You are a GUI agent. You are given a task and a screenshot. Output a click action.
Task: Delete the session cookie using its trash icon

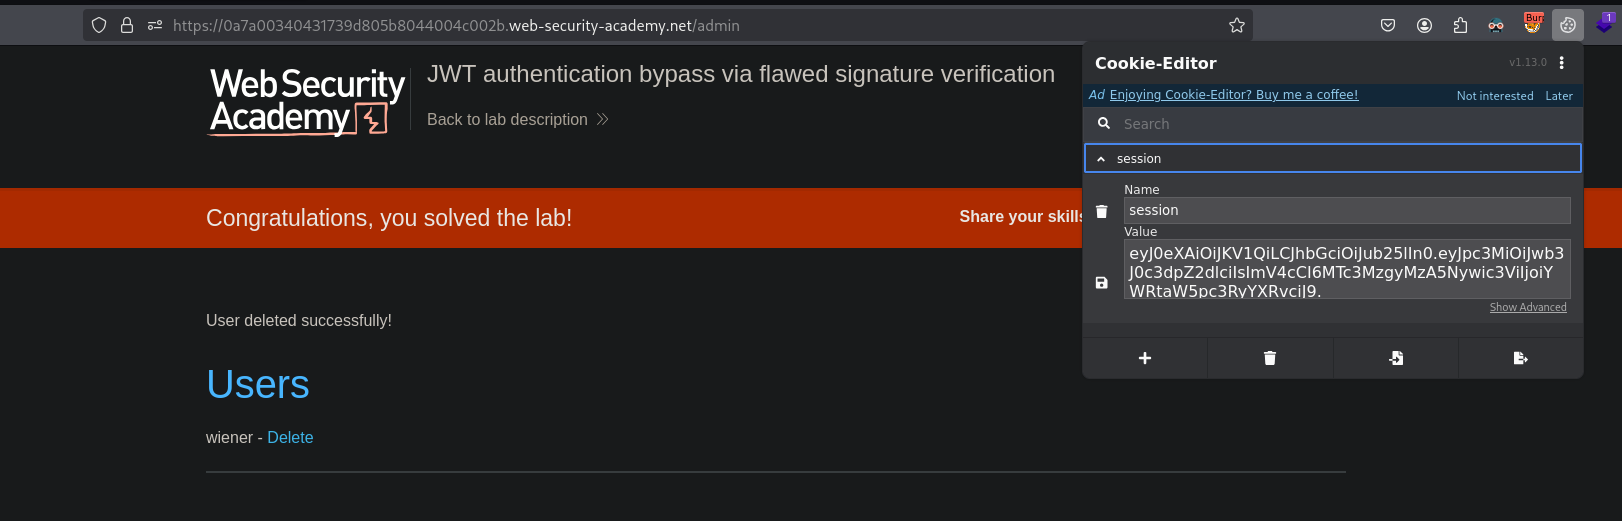tap(1101, 211)
